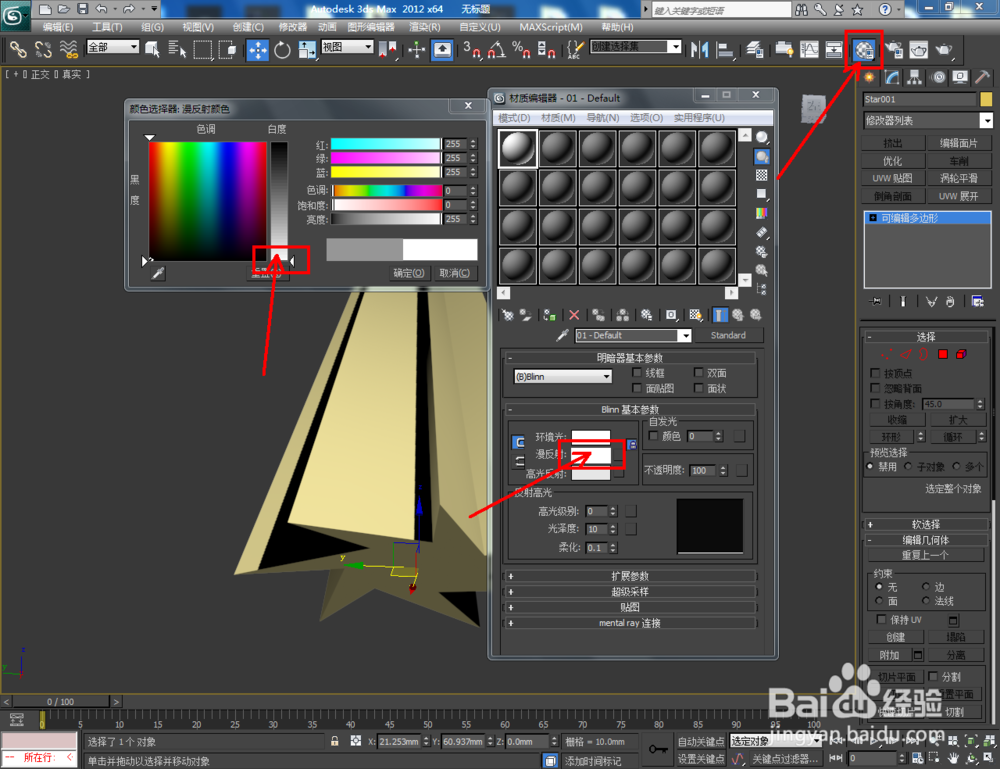The image size is (1000, 769).
Task: Open 导航(N) menu in Material Editor
Action: click(603, 117)
